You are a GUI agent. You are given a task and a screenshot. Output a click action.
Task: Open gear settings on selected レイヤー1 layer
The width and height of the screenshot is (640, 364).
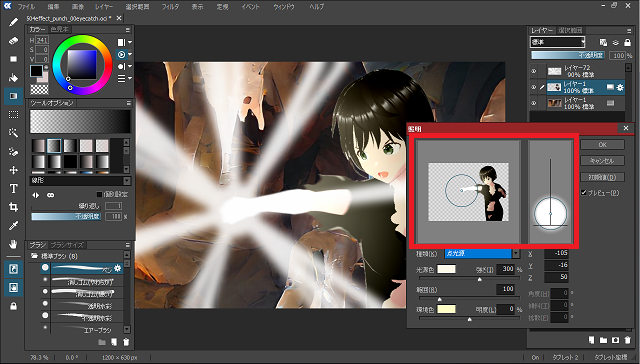tap(620, 87)
